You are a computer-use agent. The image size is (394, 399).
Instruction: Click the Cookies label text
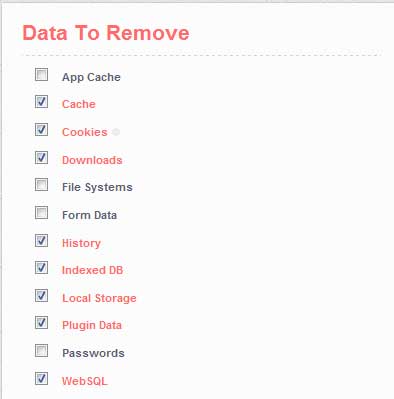[85, 132]
